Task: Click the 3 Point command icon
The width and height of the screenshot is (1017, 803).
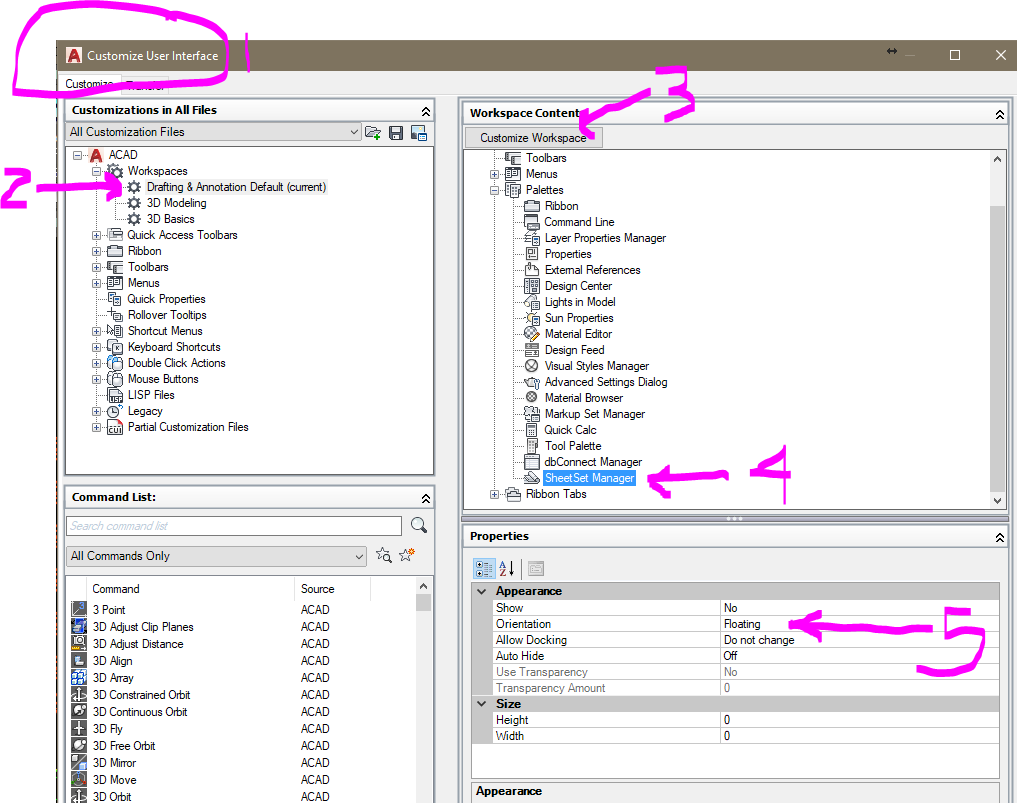Action: pyautogui.click(x=79, y=609)
